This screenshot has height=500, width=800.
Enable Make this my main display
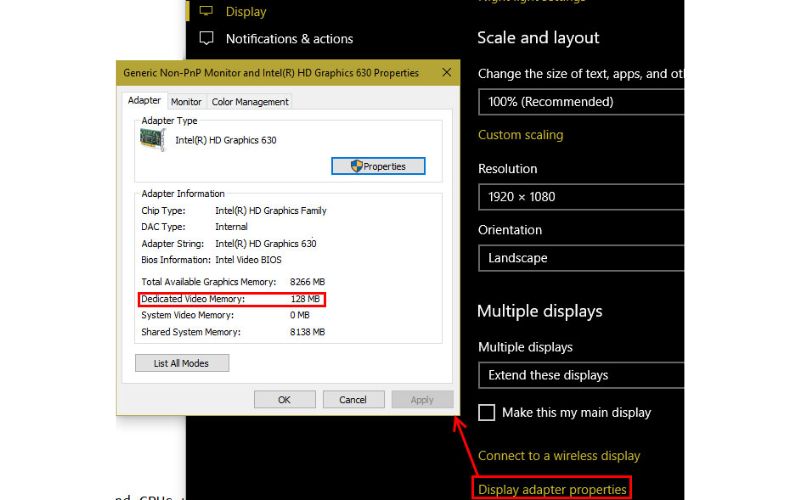point(487,412)
